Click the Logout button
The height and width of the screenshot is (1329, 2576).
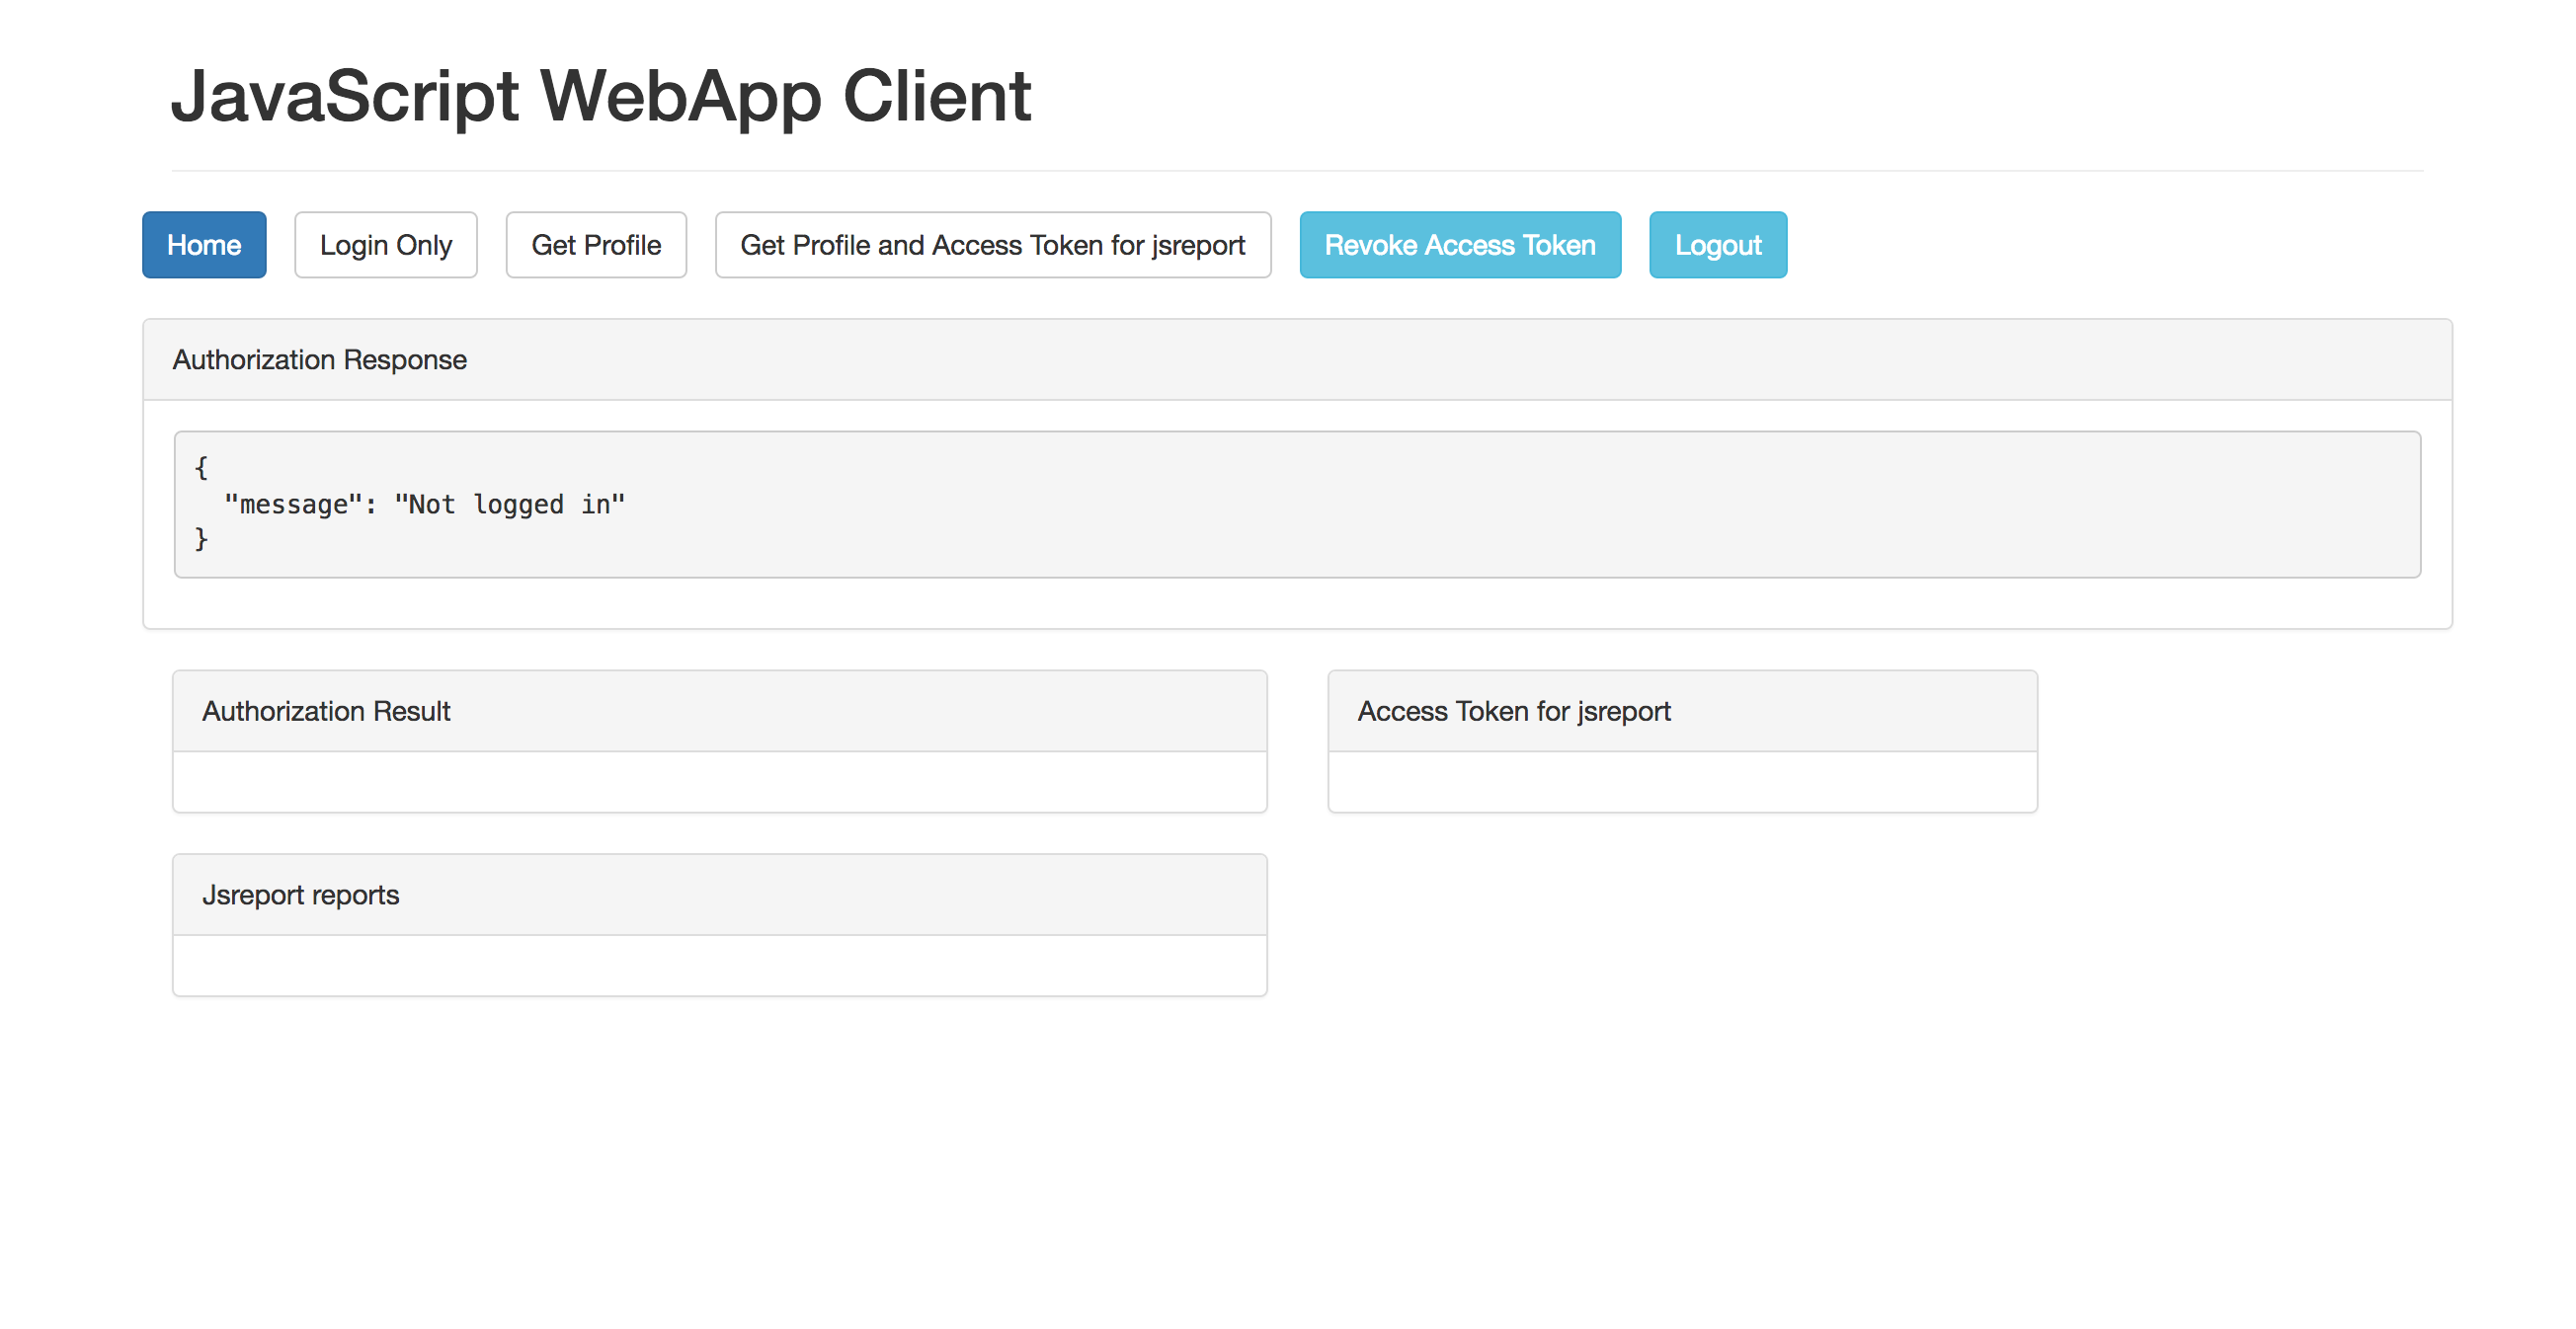click(x=1717, y=245)
